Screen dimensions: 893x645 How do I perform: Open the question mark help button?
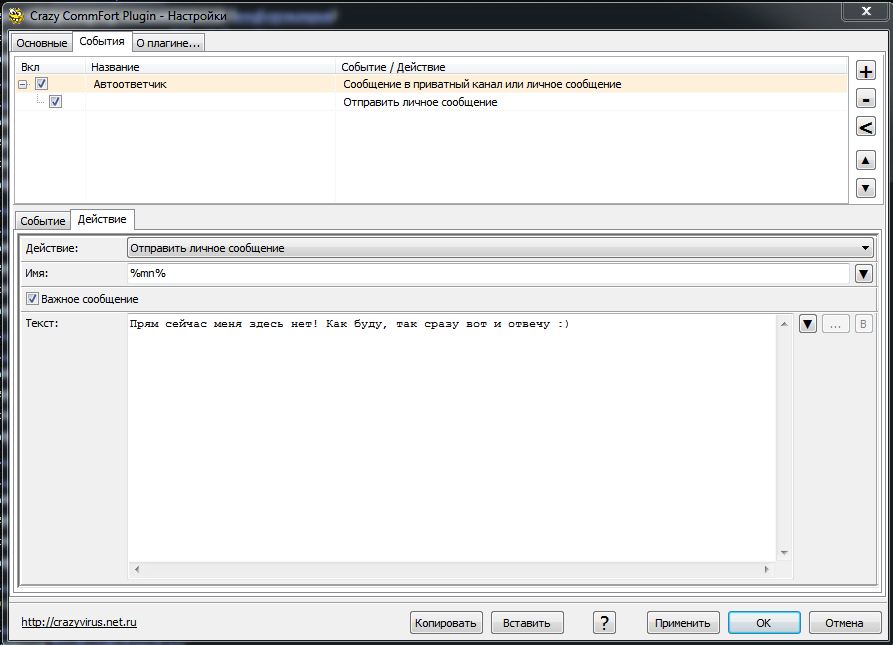pyautogui.click(x=604, y=622)
